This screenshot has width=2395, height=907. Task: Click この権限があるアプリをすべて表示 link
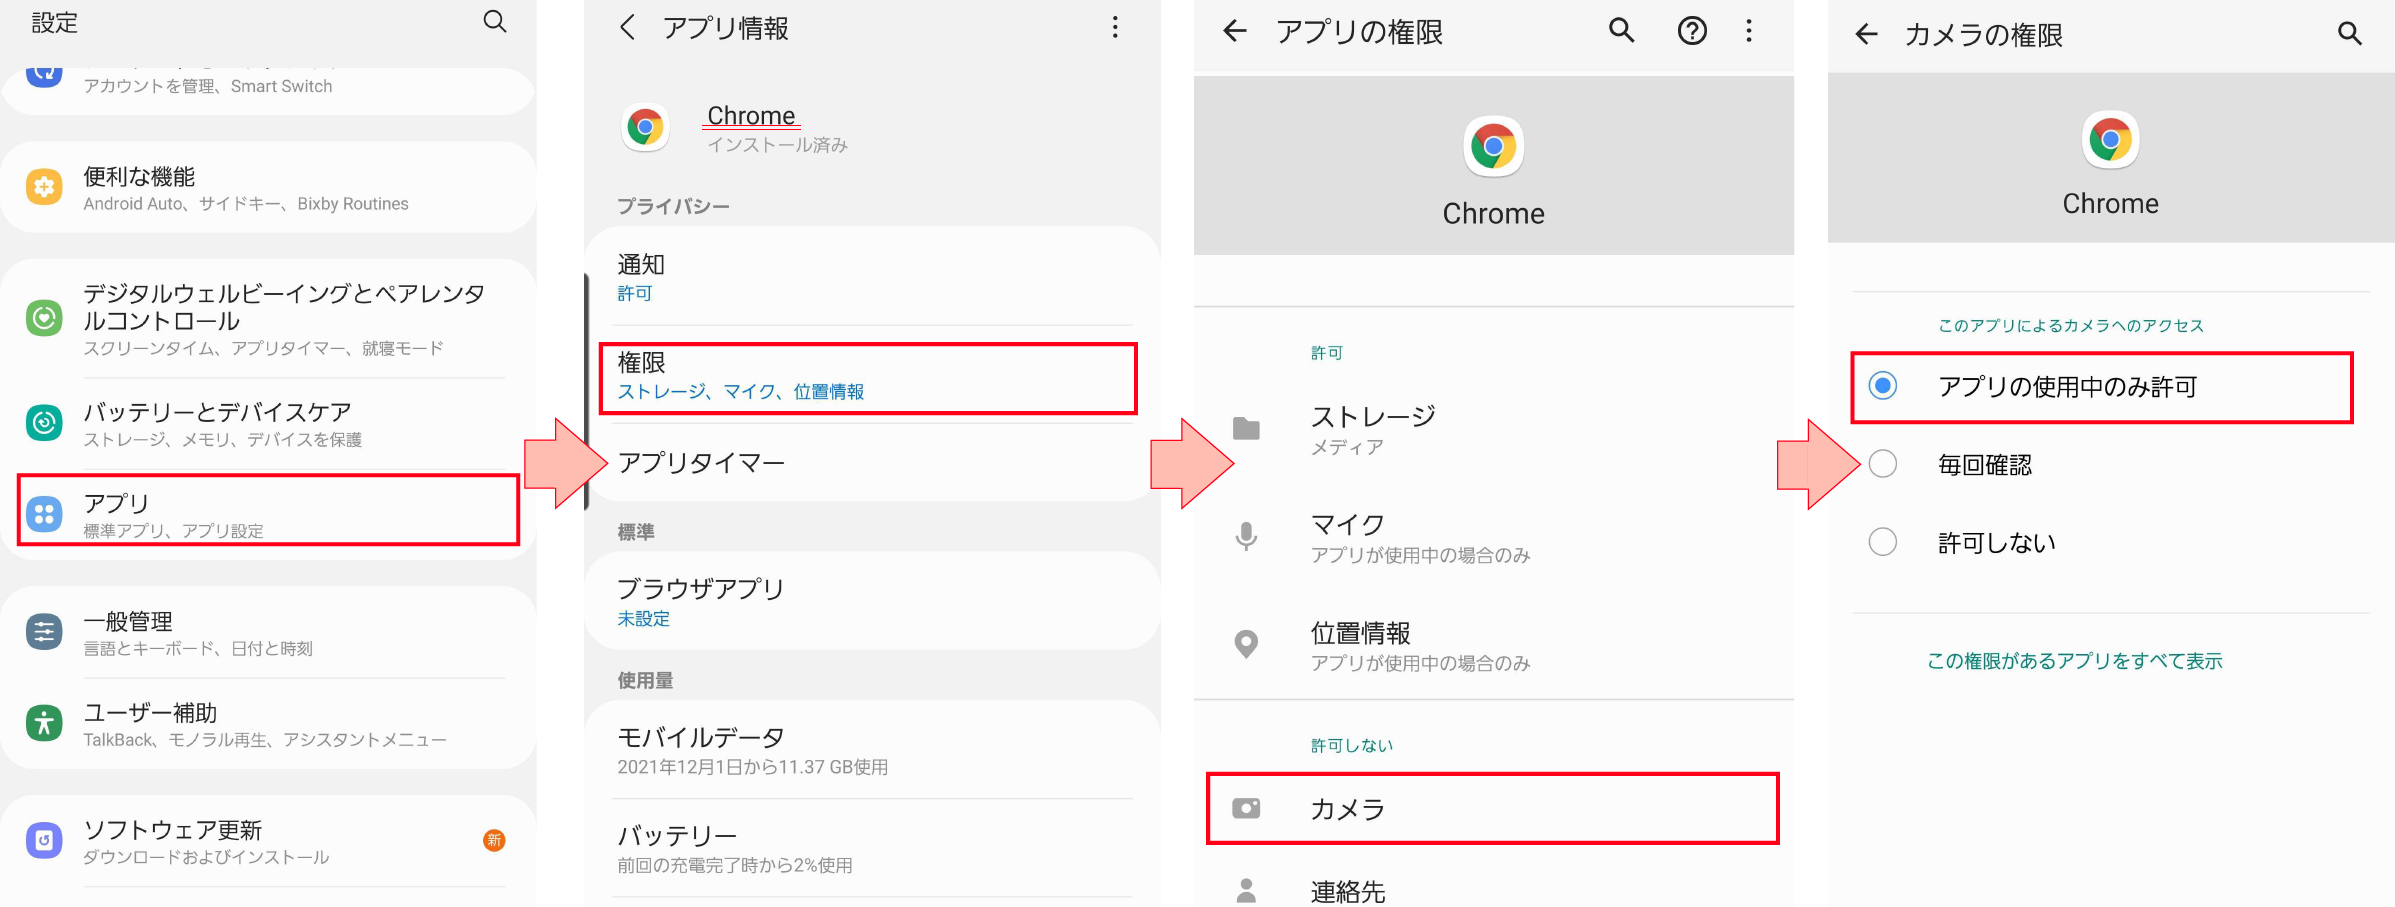tap(2074, 661)
